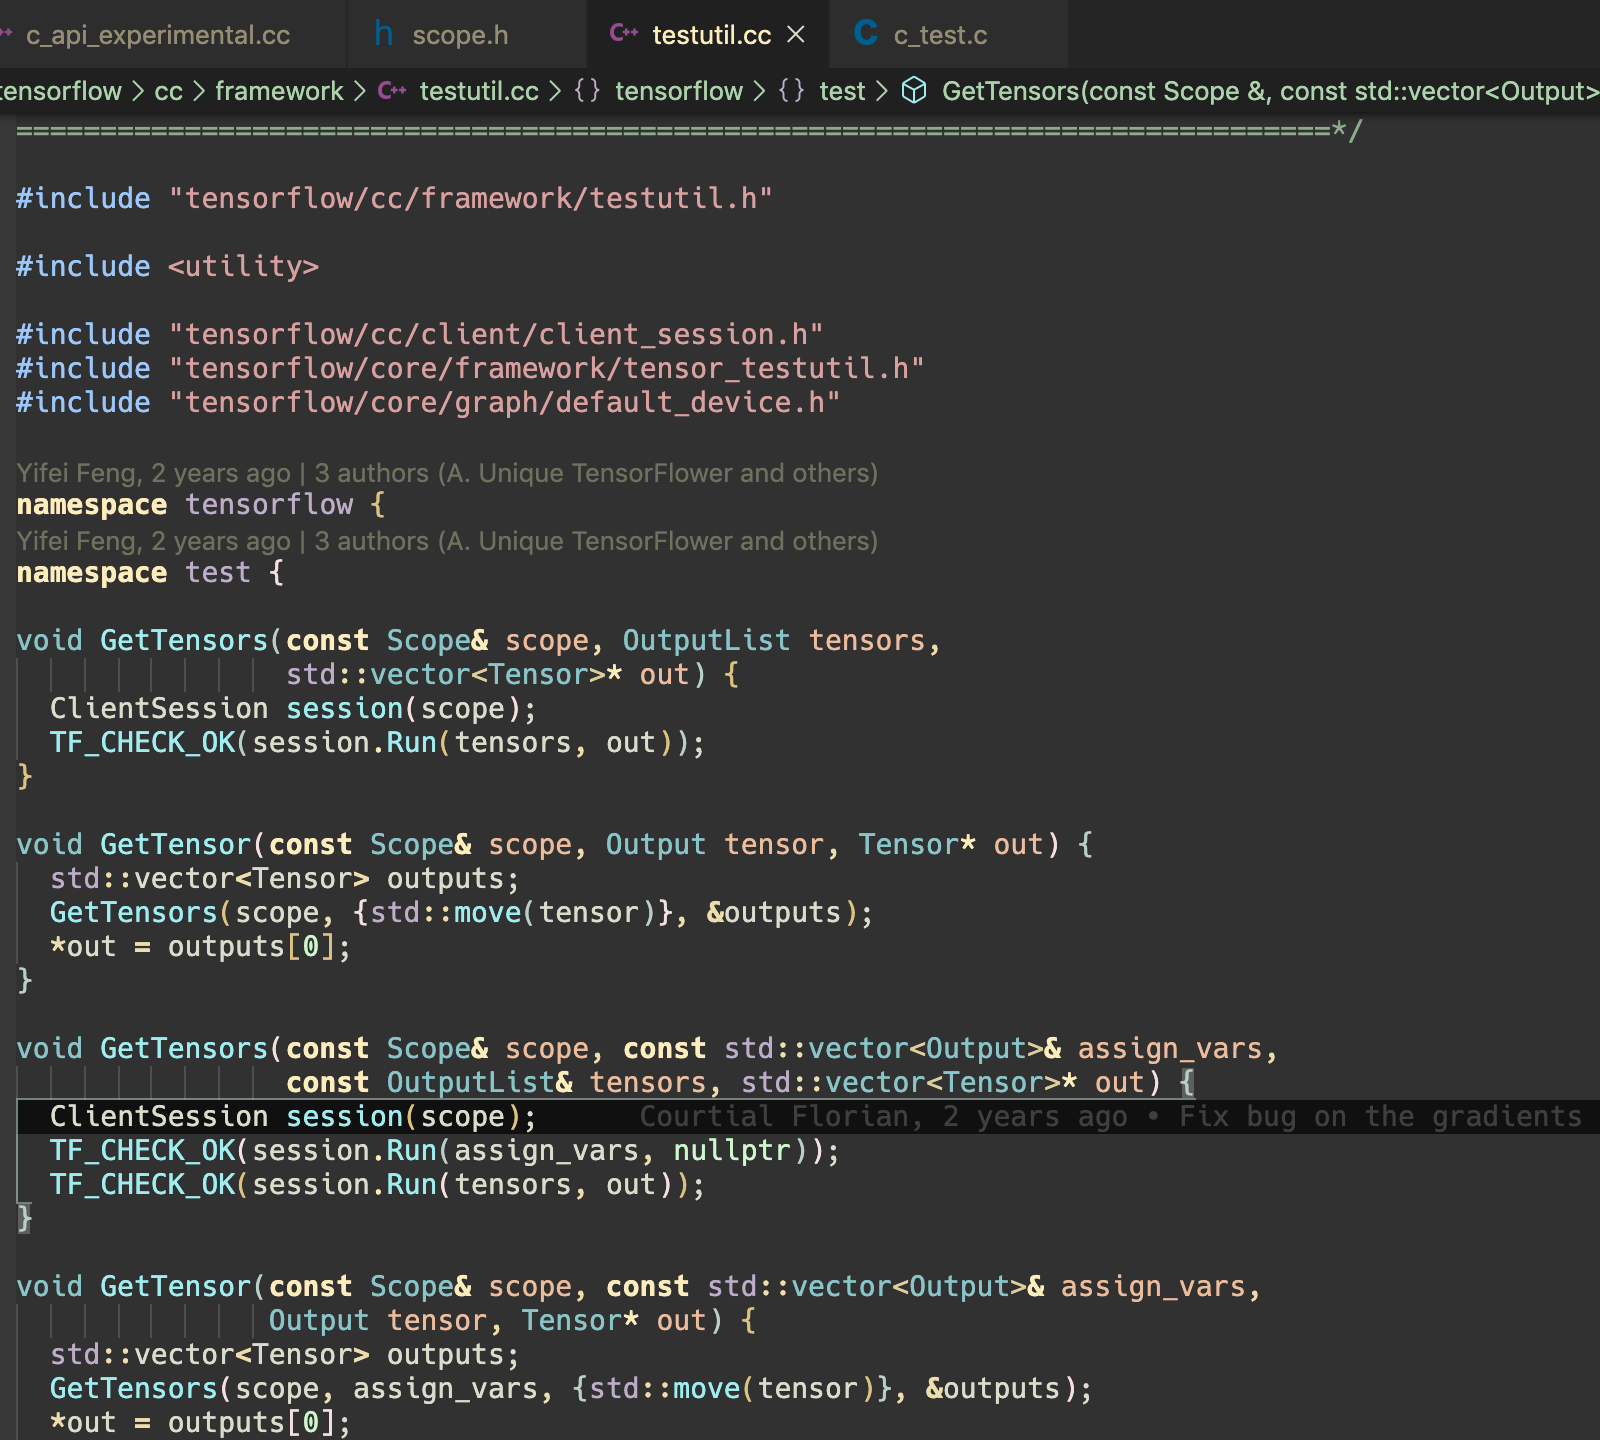Screen dimensions: 1600x1440
Task: Click the line '*out = outputs[0];' in first GetTensor
Action: point(200,946)
